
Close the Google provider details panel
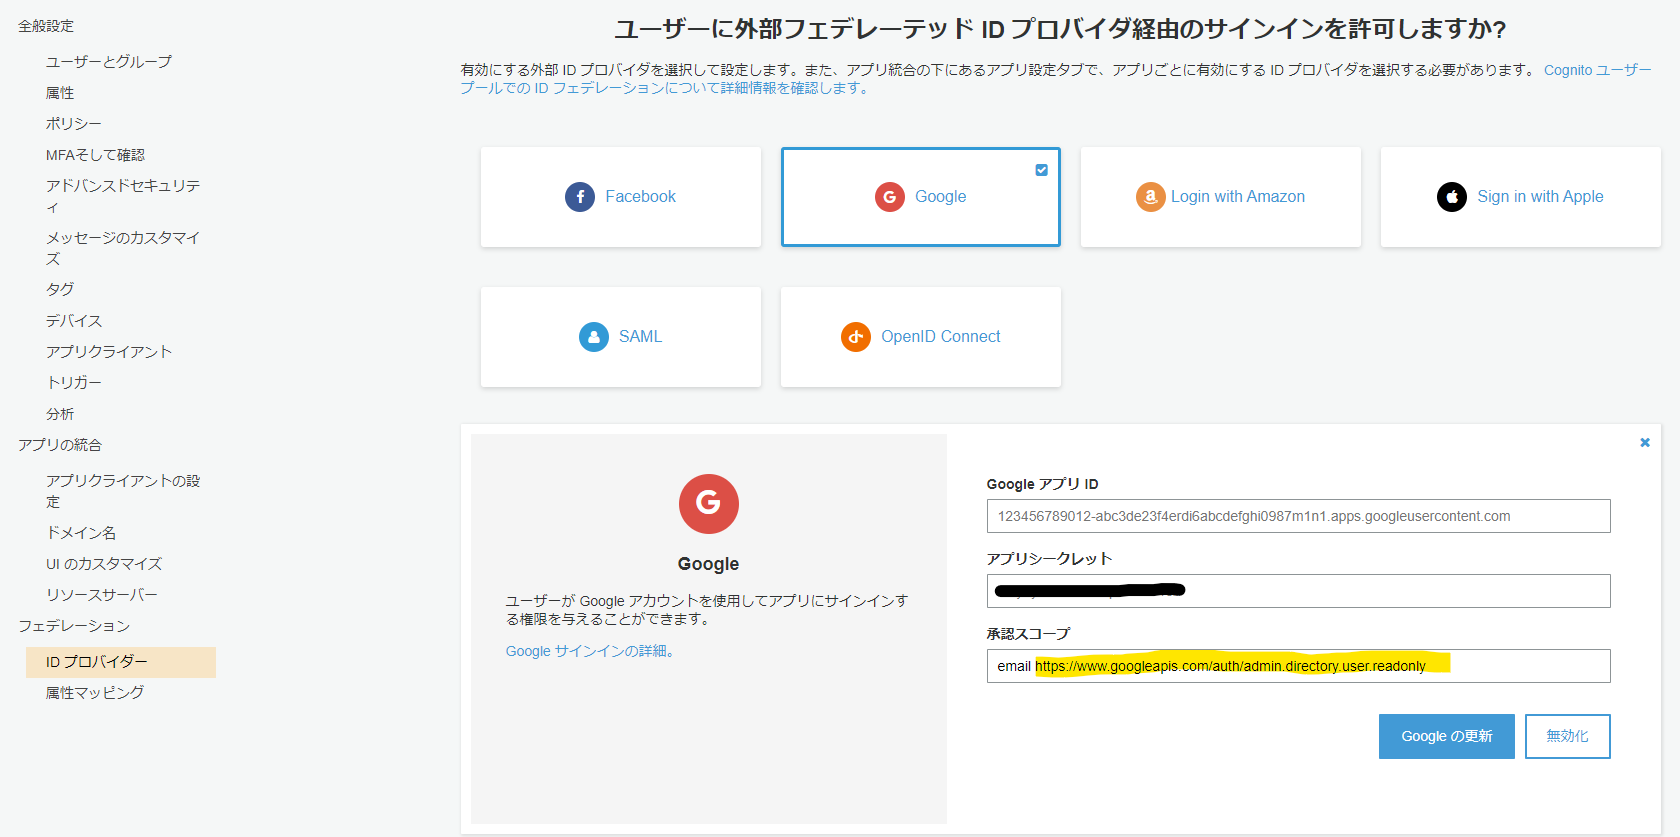click(x=1645, y=442)
